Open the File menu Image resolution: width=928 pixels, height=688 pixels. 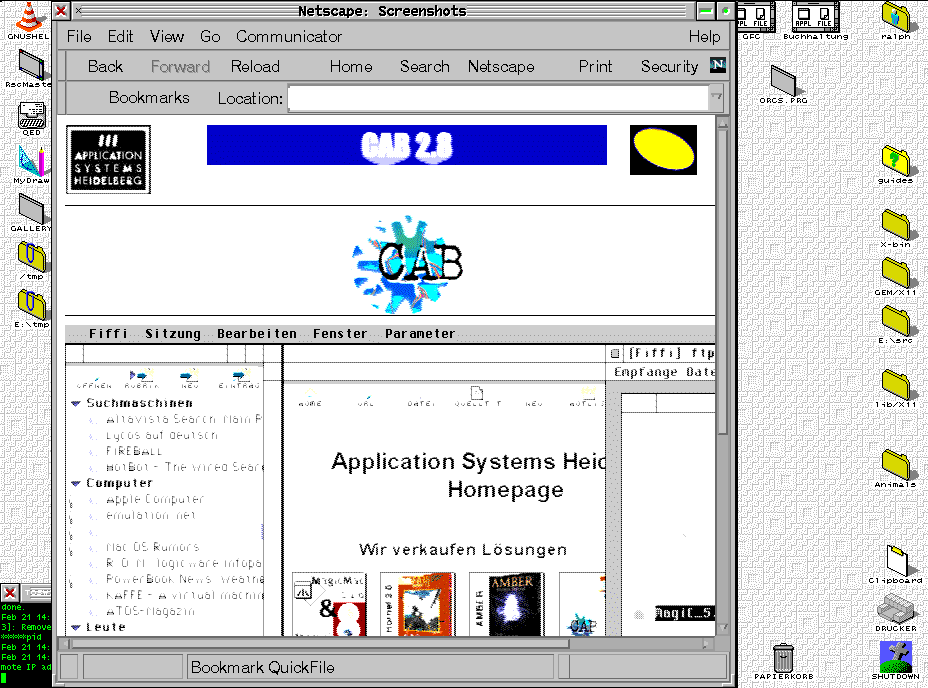pos(79,37)
